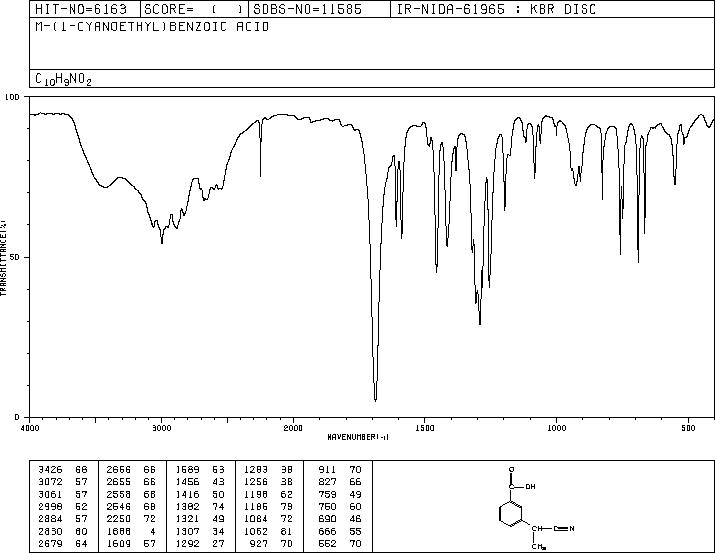Viewport: 715px width, 553px height.
Task: Click peak value 2558 in table
Action: coord(119,495)
